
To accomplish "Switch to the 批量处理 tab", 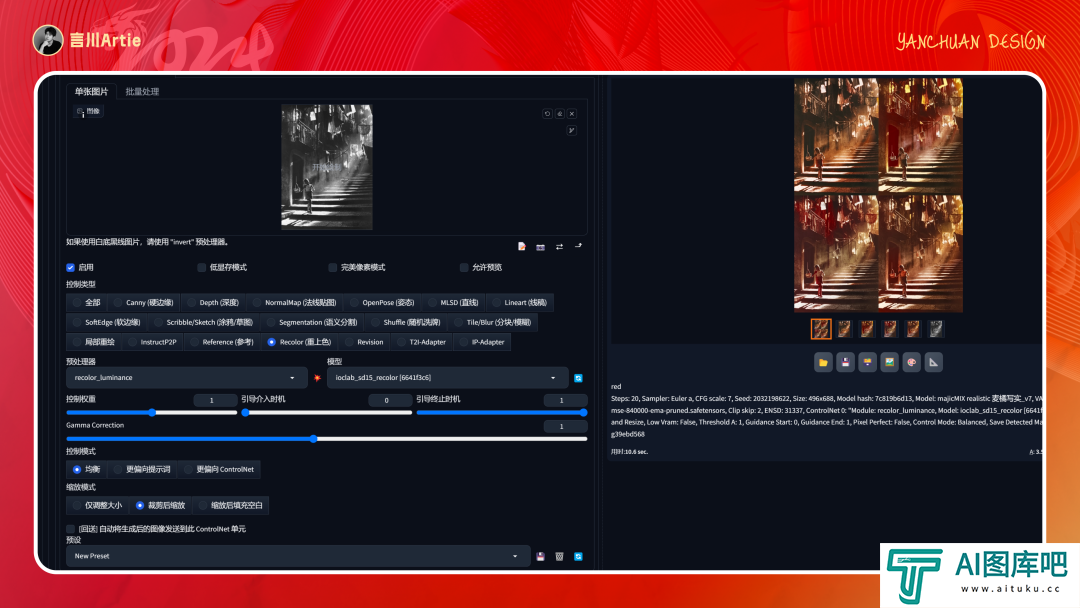I will point(142,91).
